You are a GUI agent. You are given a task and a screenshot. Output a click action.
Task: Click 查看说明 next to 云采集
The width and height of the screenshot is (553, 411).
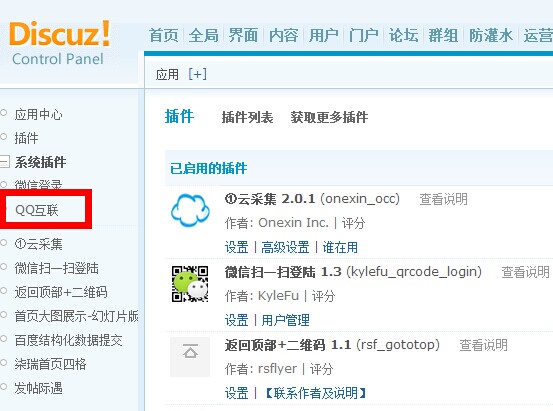pyautogui.click(x=443, y=199)
